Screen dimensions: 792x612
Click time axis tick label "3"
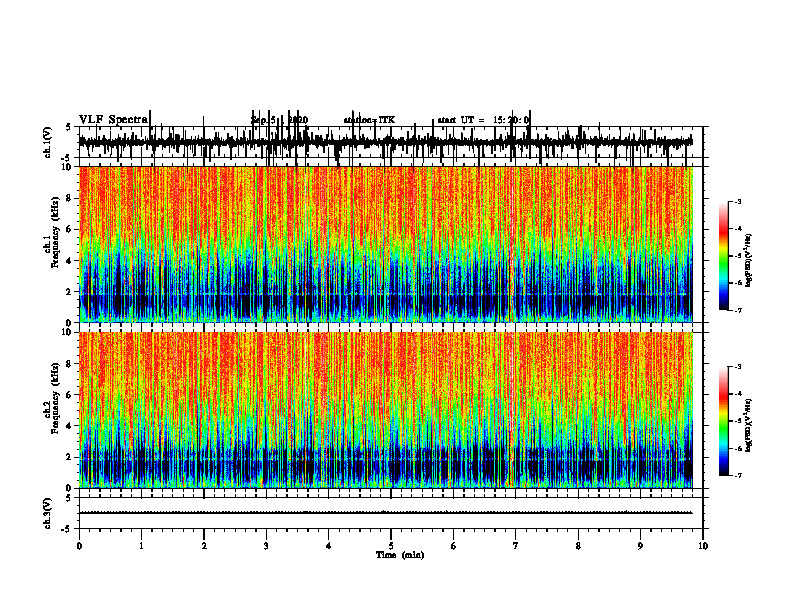click(266, 546)
